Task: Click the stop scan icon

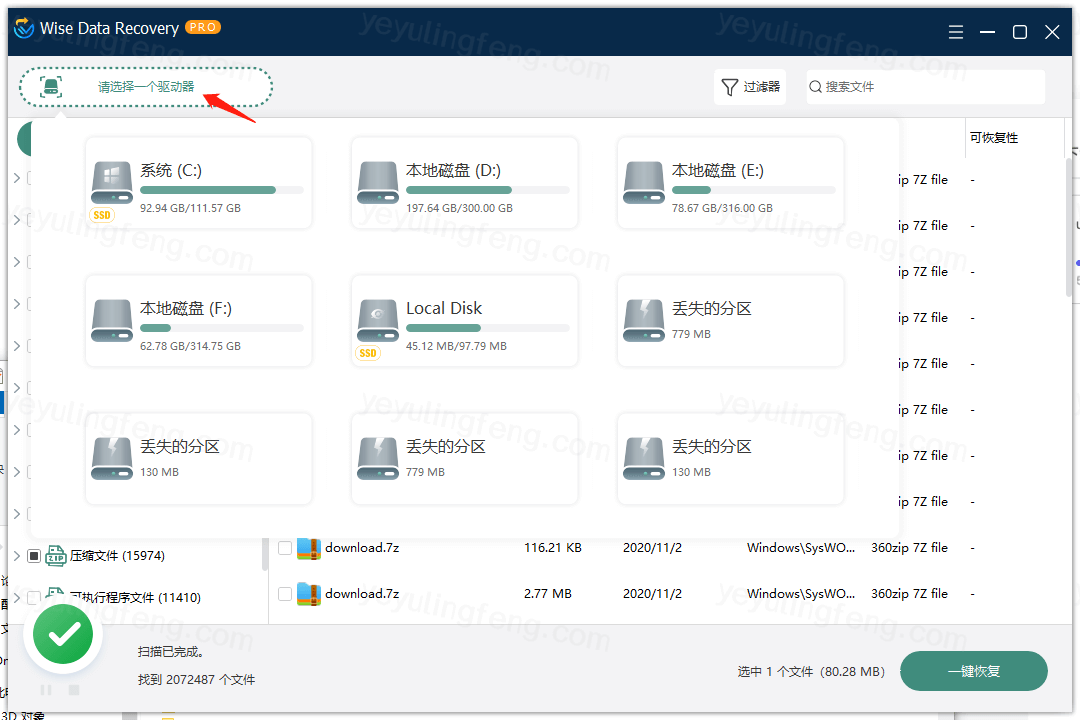Action: click(74, 690)
